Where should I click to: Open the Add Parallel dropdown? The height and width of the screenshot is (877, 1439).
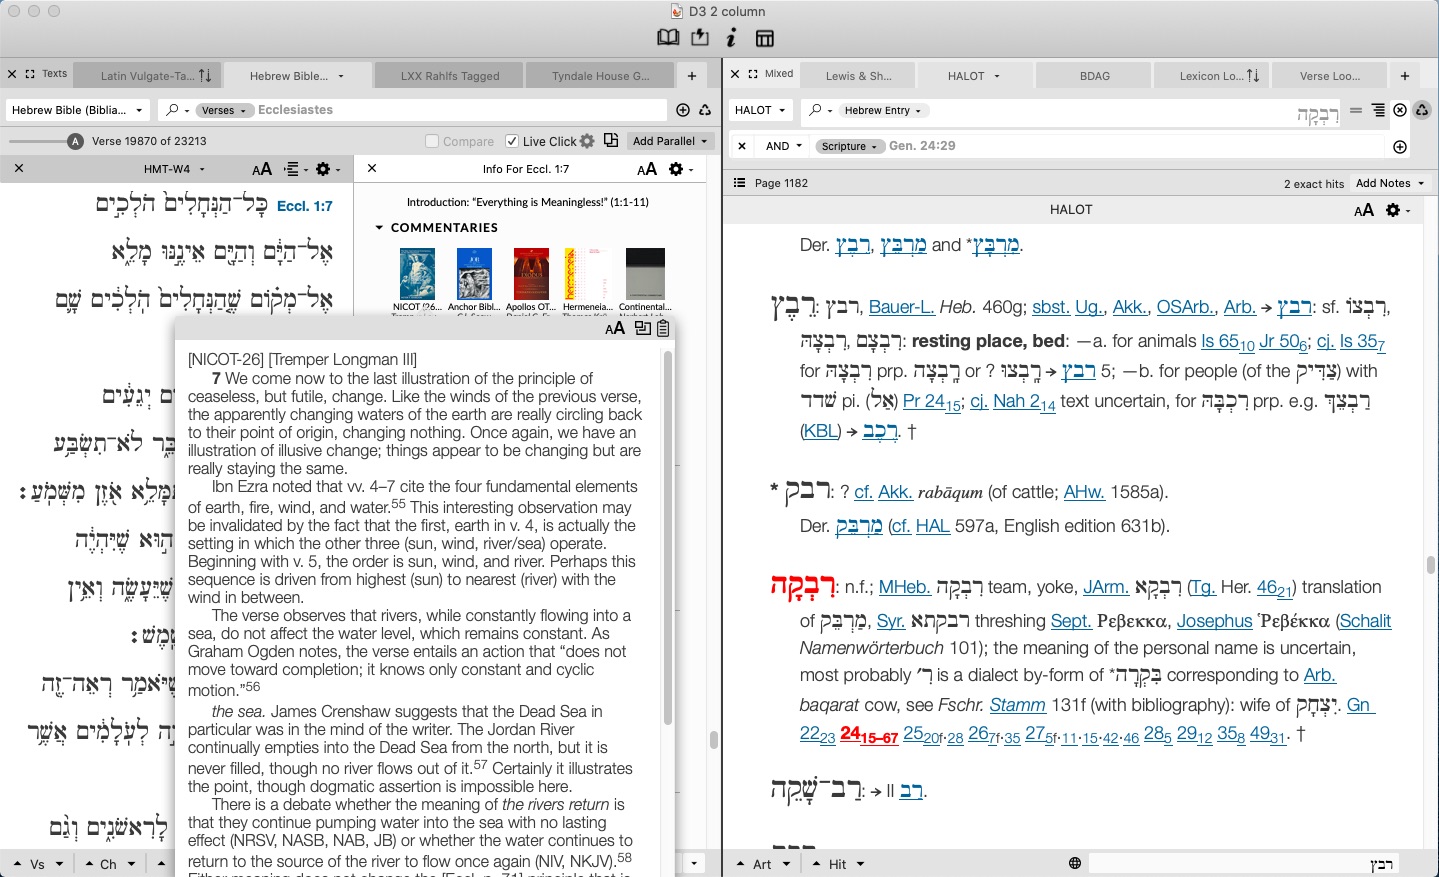coord(670,141)
